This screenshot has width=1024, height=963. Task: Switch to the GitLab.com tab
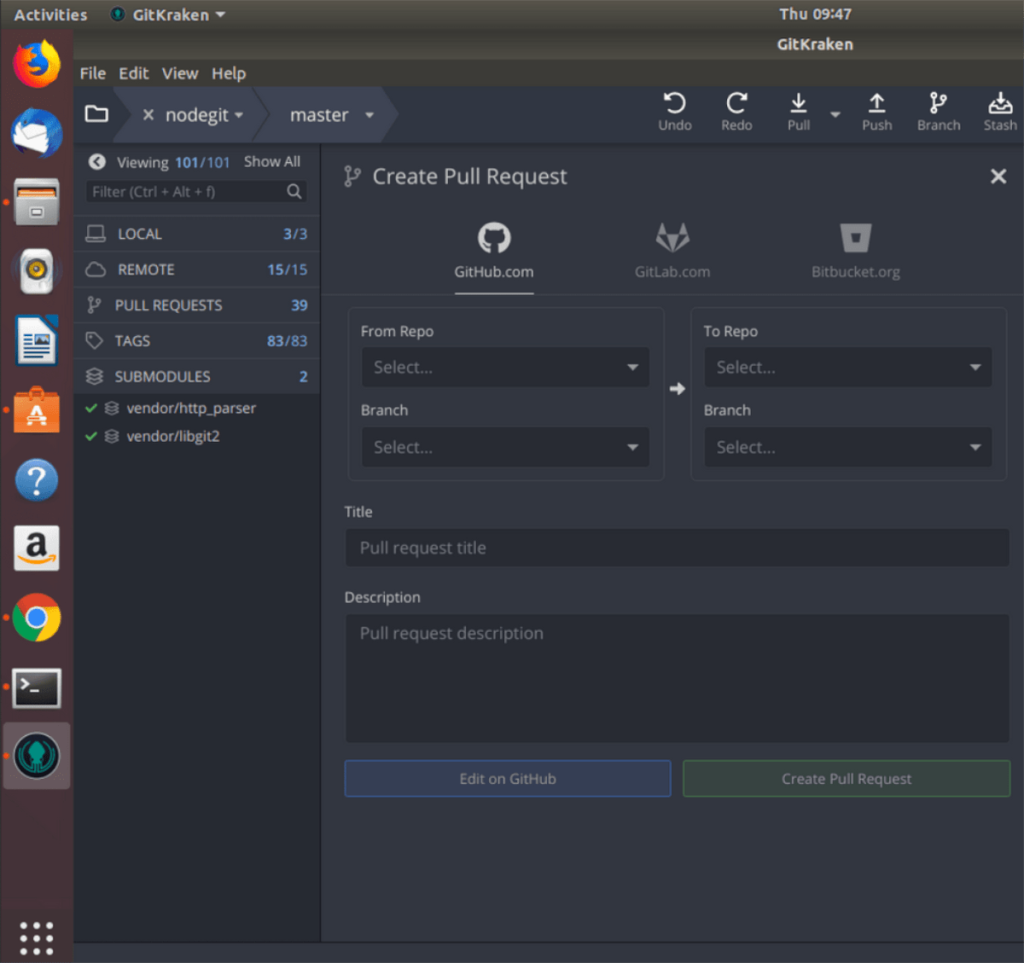pyautogui.click(x=672, y=248)
